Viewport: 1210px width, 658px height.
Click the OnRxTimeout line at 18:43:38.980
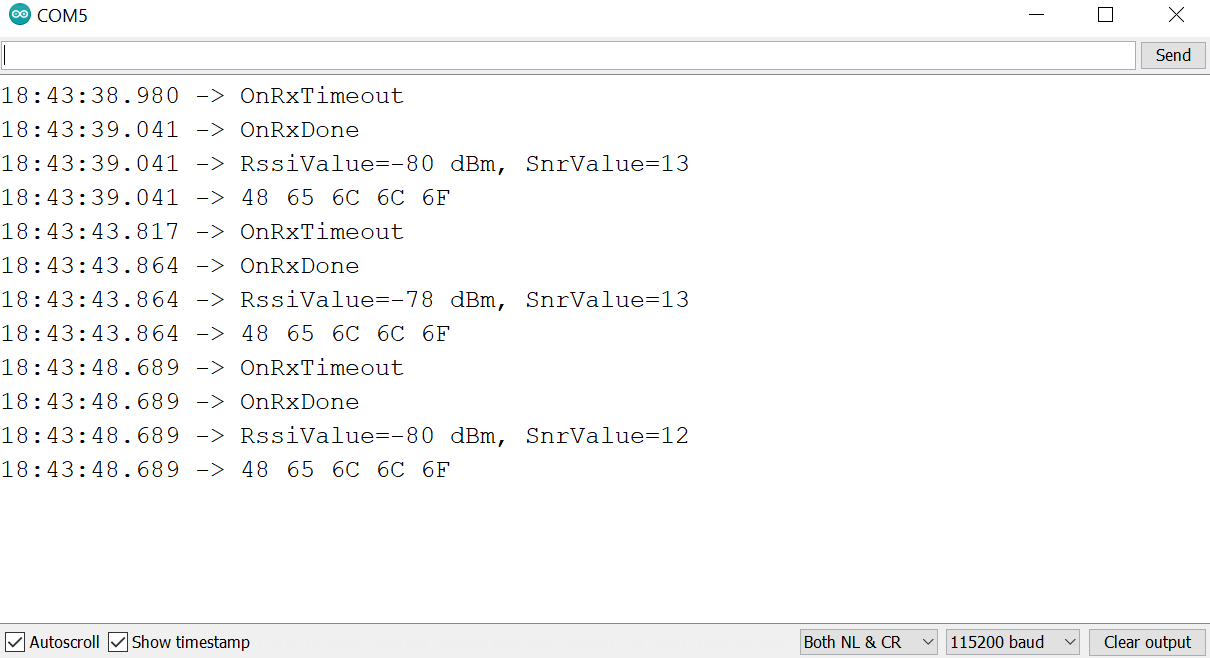202,96
